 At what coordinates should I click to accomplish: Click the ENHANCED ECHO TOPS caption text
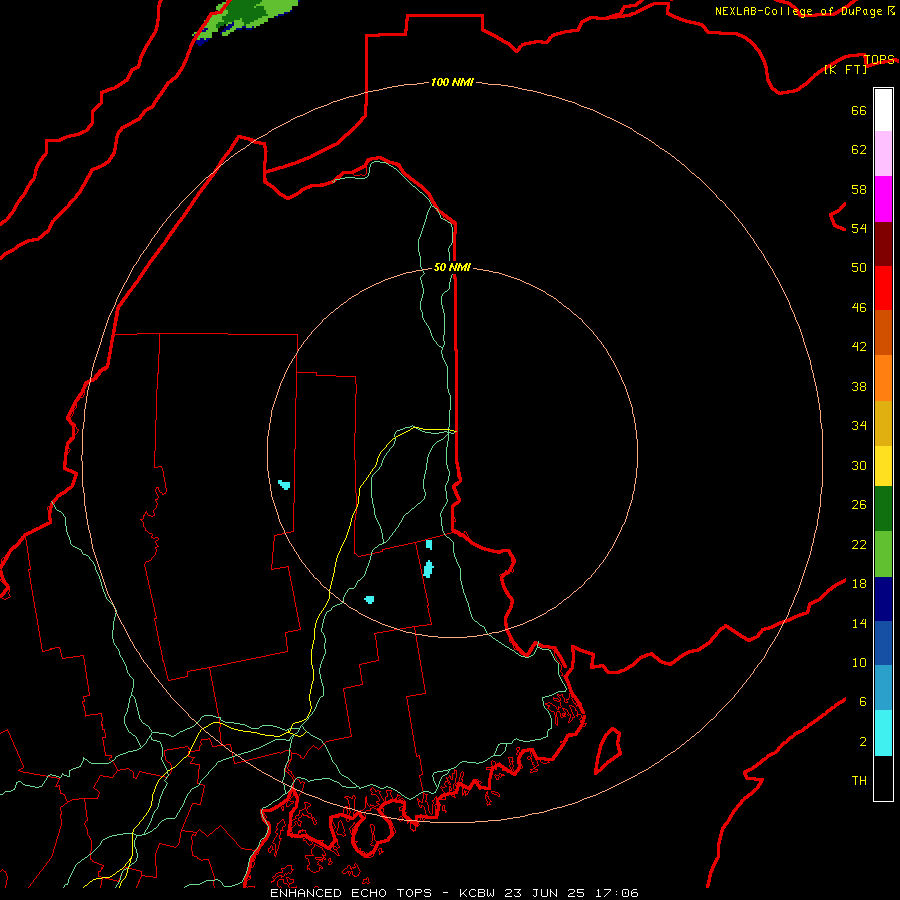point(351,893)
